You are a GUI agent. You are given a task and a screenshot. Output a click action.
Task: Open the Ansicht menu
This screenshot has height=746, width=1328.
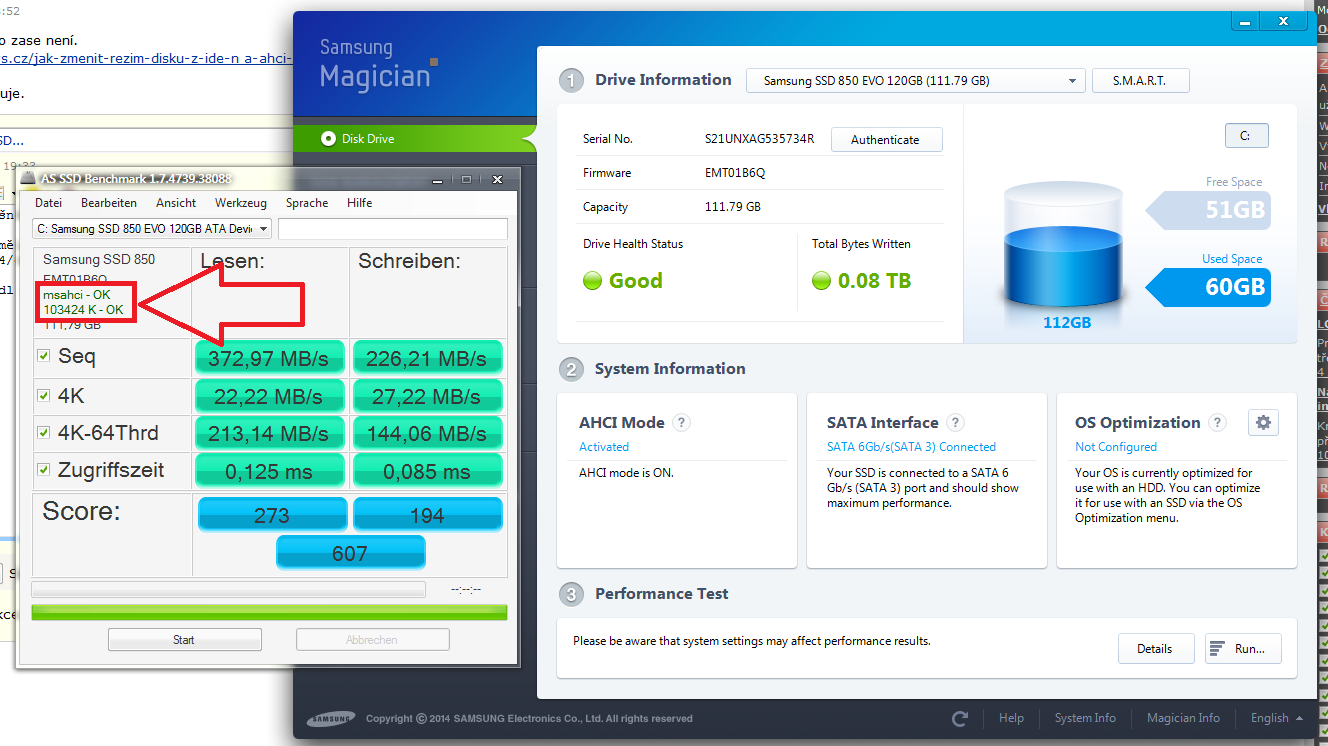(x=176, y=203)
